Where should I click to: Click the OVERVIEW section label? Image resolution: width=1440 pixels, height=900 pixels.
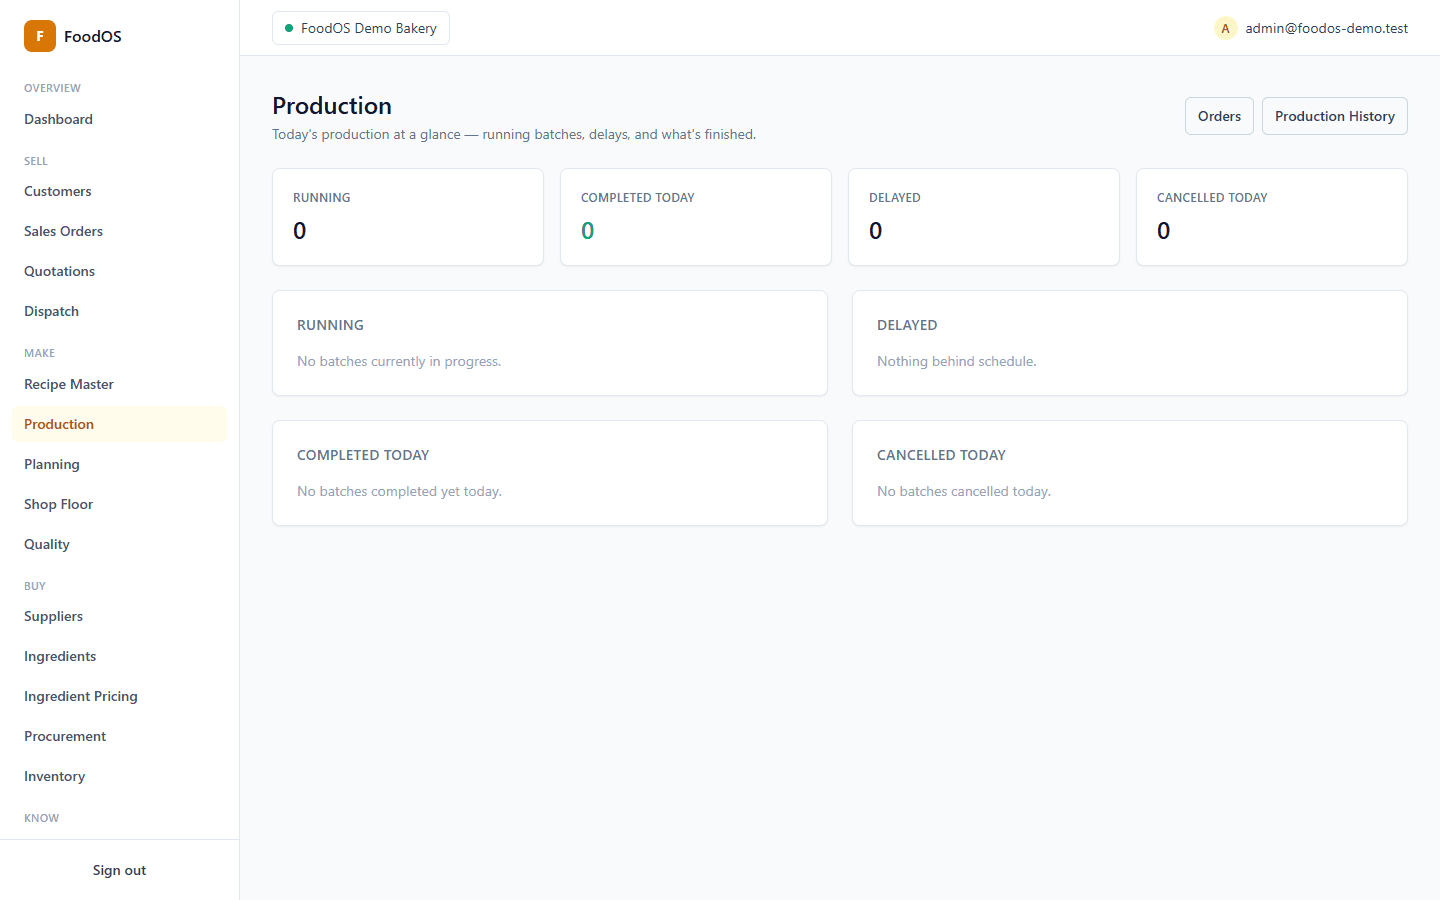pos(52,88)
